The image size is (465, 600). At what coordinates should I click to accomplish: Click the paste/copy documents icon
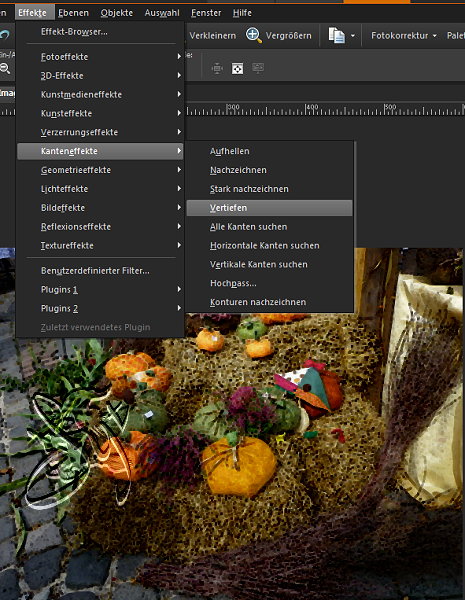pos(337,35)
